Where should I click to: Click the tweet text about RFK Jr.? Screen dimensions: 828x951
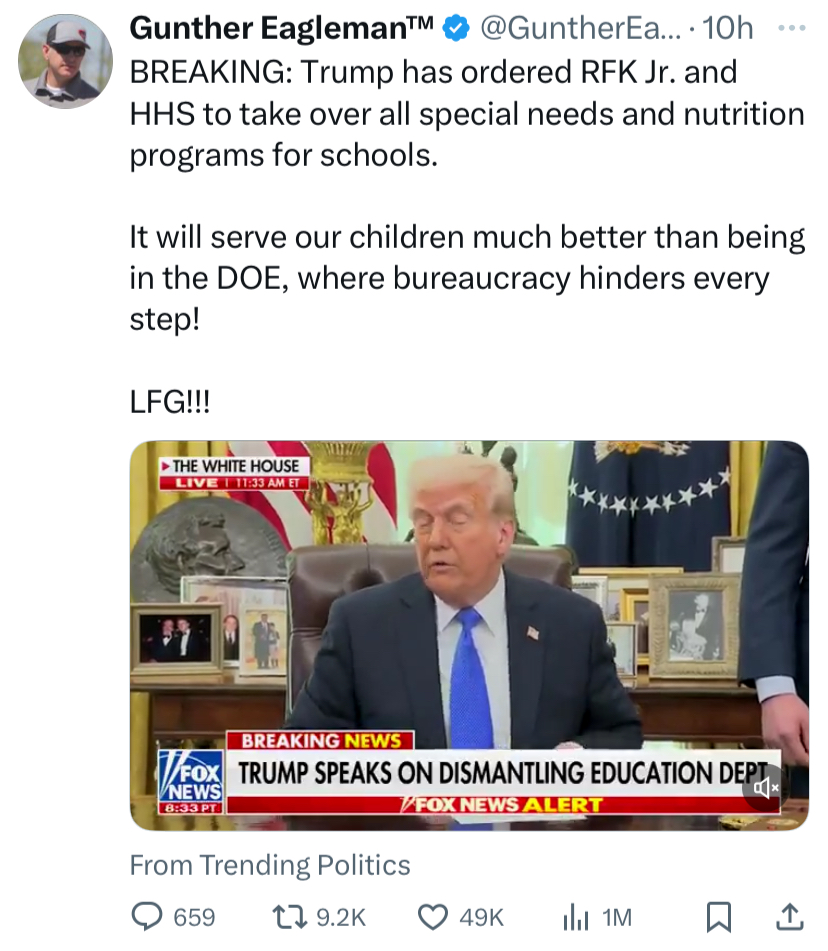(467, 114)
